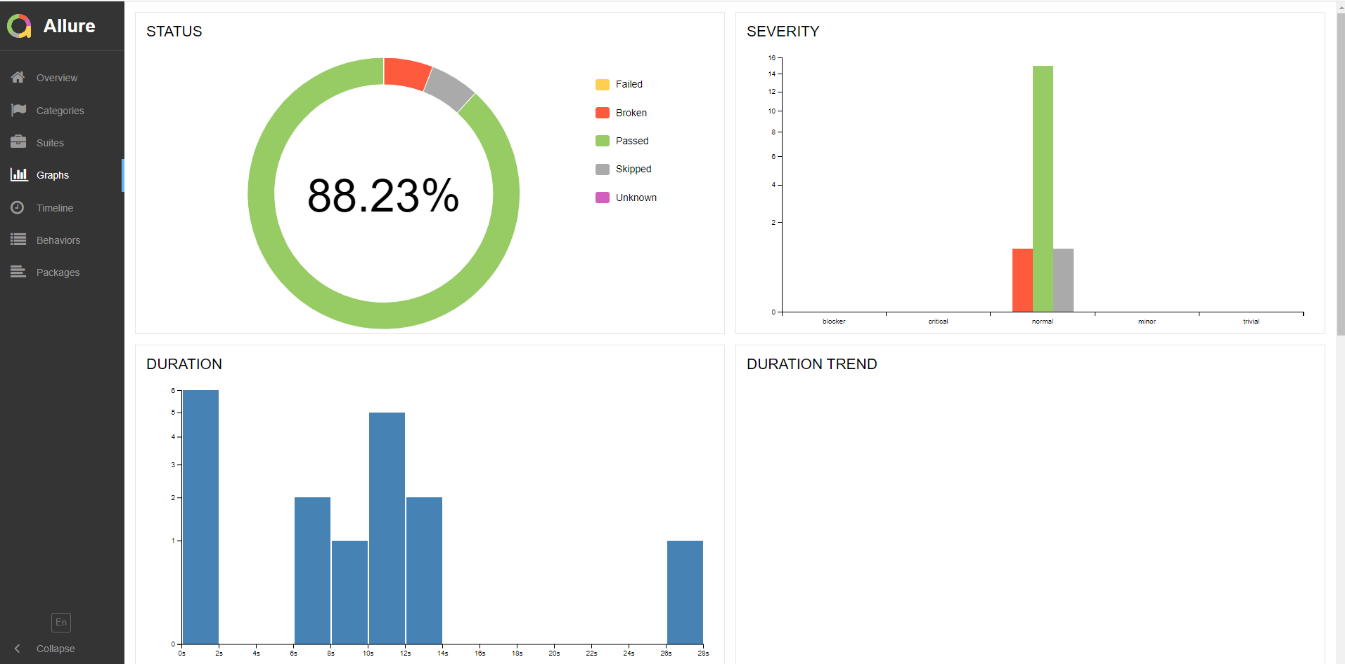Click the Overview home icon
This screenshot has width=1345, height=664.
(x=18, y=78)
